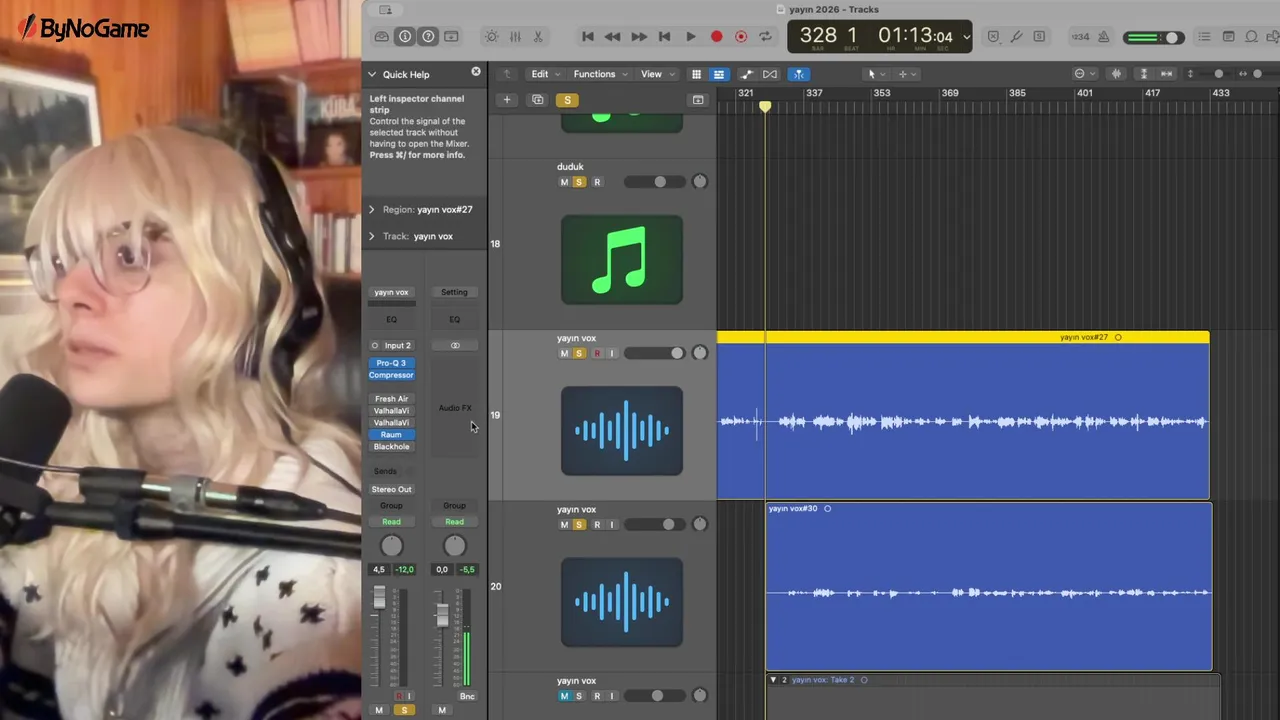This screenshot has width=1280, height=720.
Task: Click the rewind transport button
Action: click(612, 37)
